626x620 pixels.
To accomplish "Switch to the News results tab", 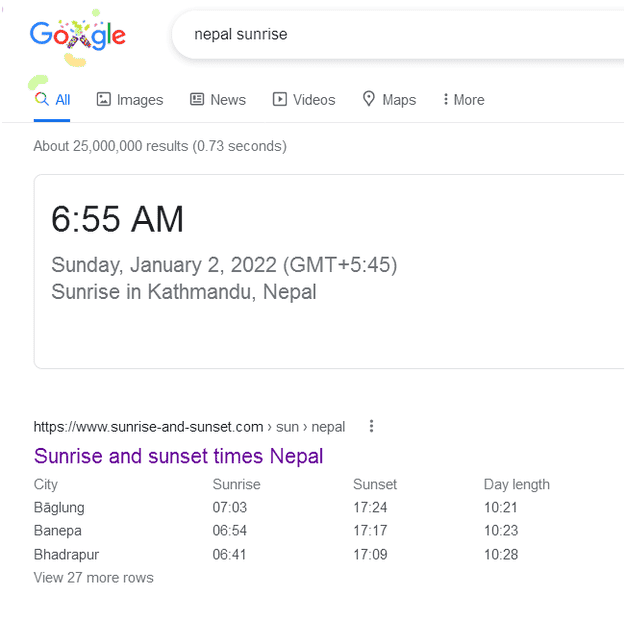I will pos(228,100).
